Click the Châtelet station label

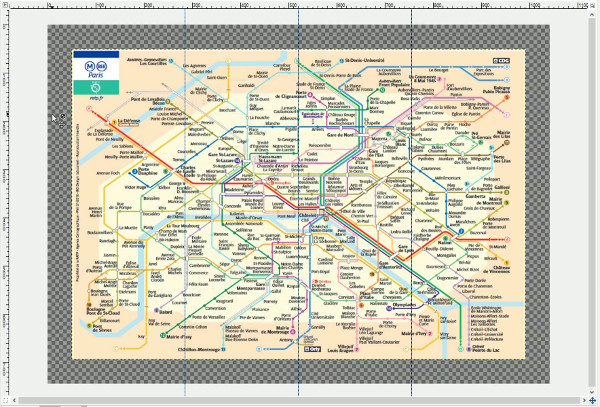pyautogui.click(x=308, y=215)
